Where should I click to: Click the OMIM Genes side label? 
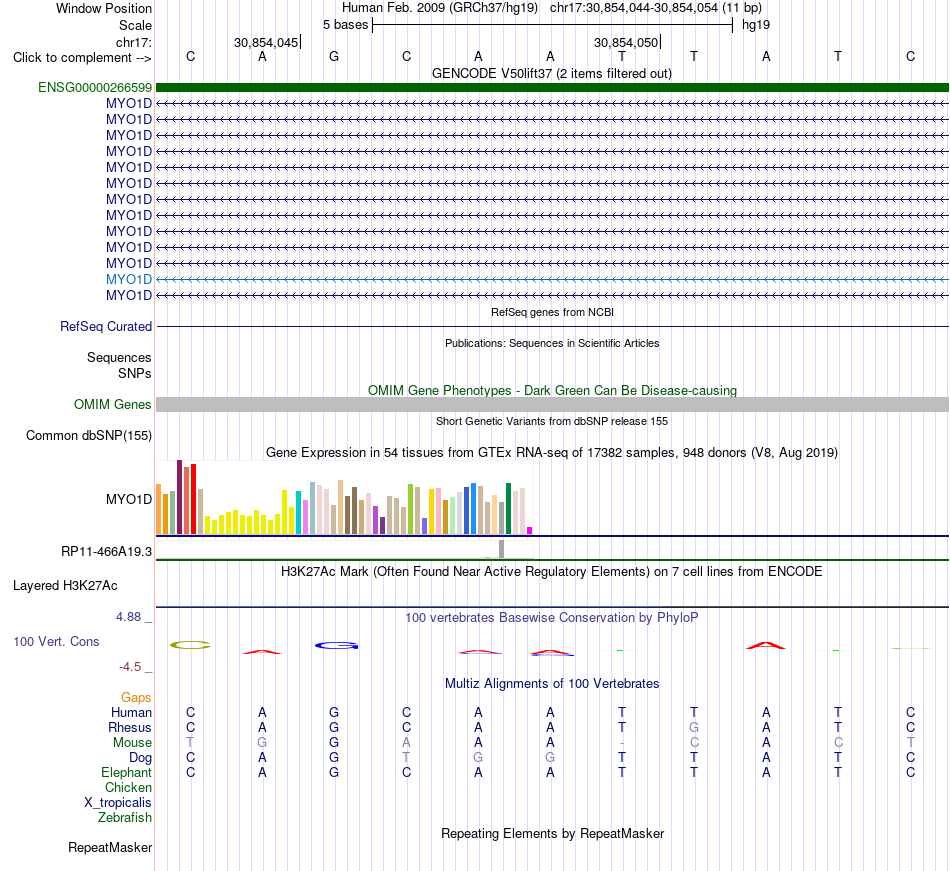[112, 405]
